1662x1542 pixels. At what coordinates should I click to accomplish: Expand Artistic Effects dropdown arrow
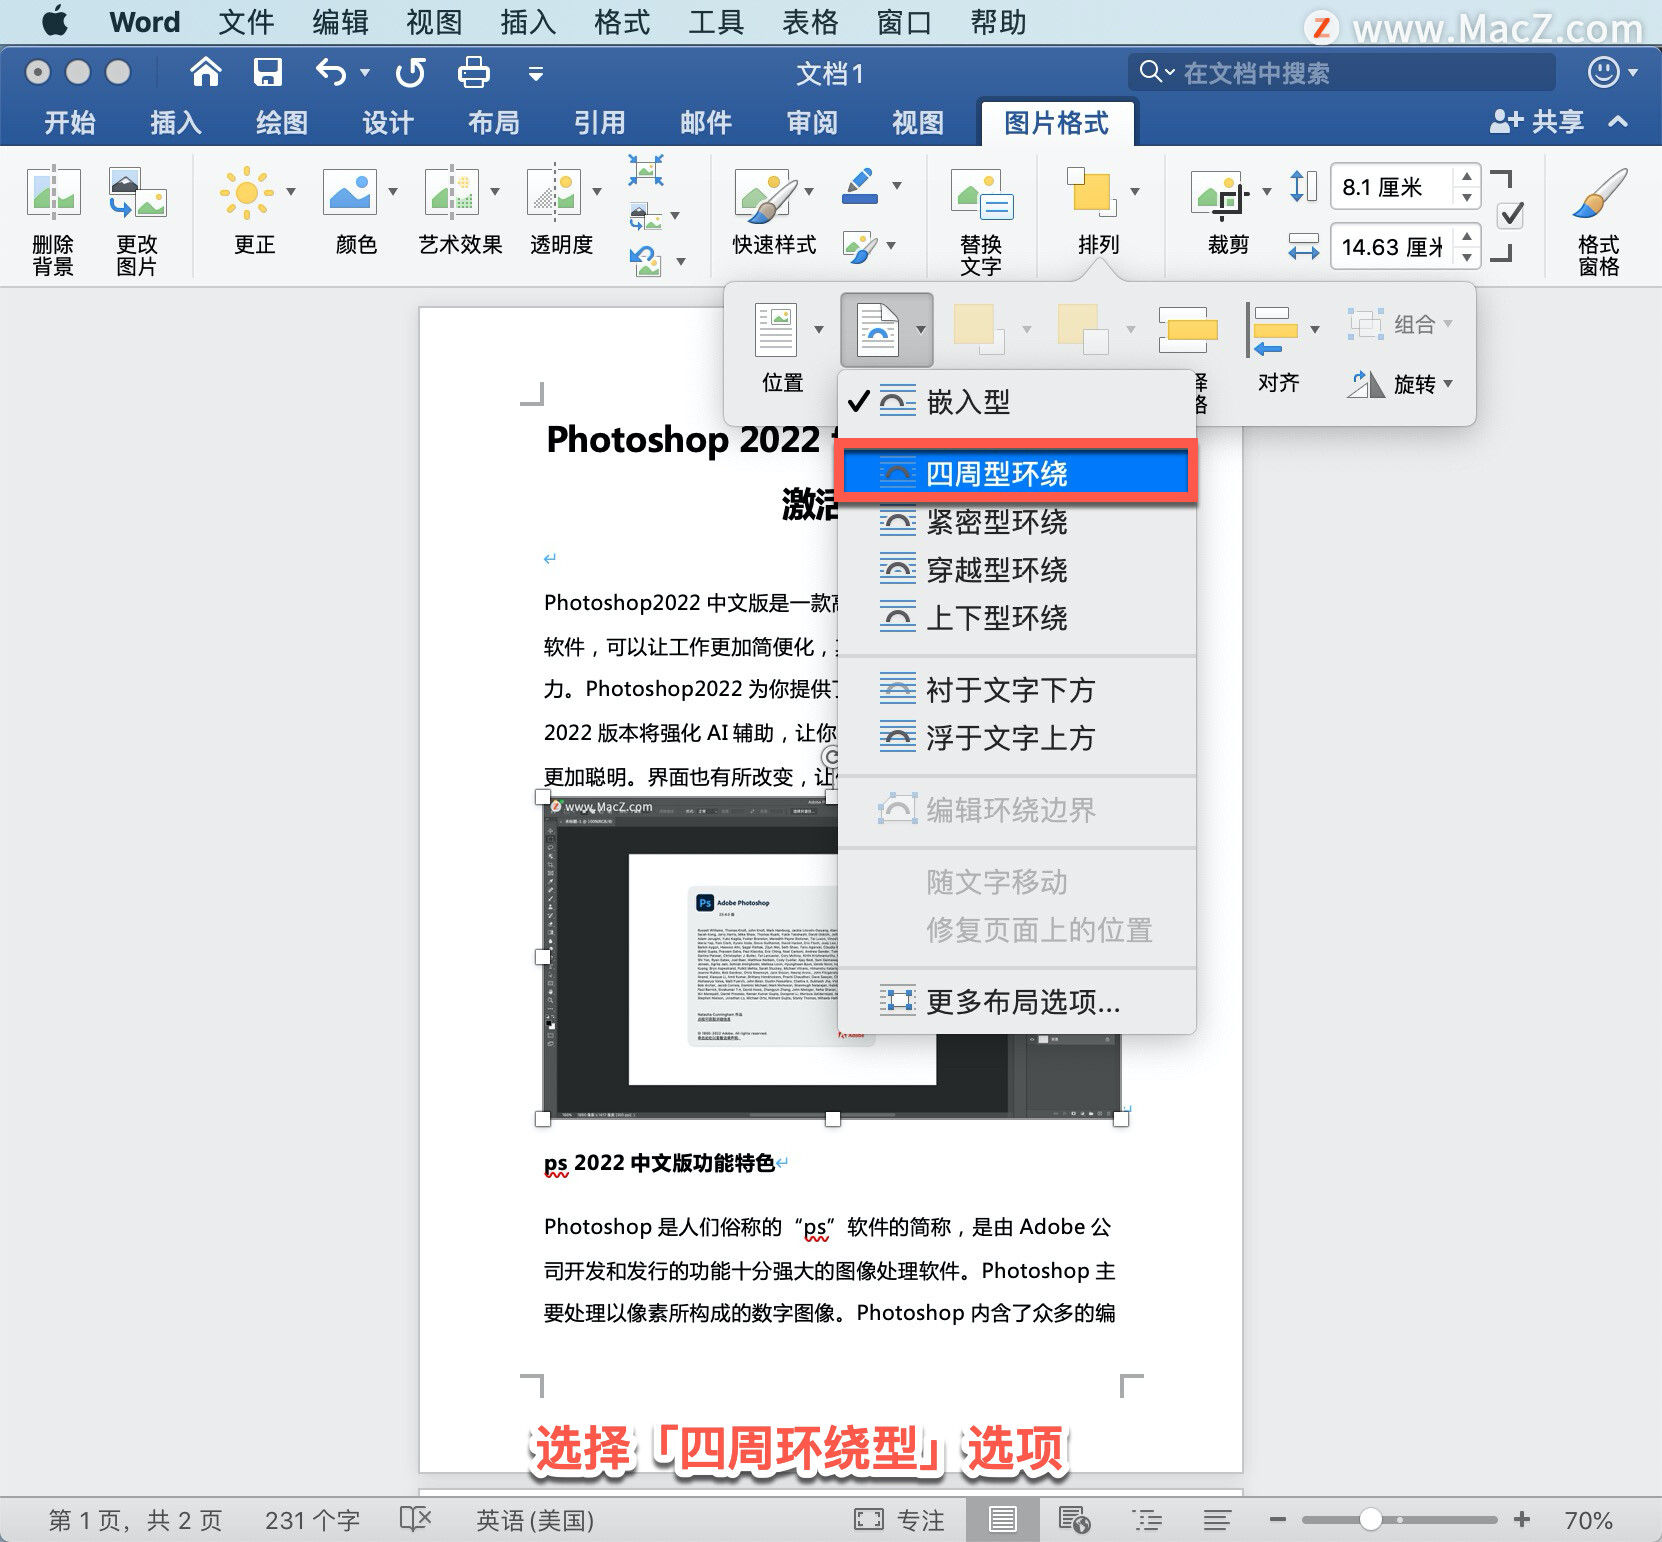click(x=495, y=191)
